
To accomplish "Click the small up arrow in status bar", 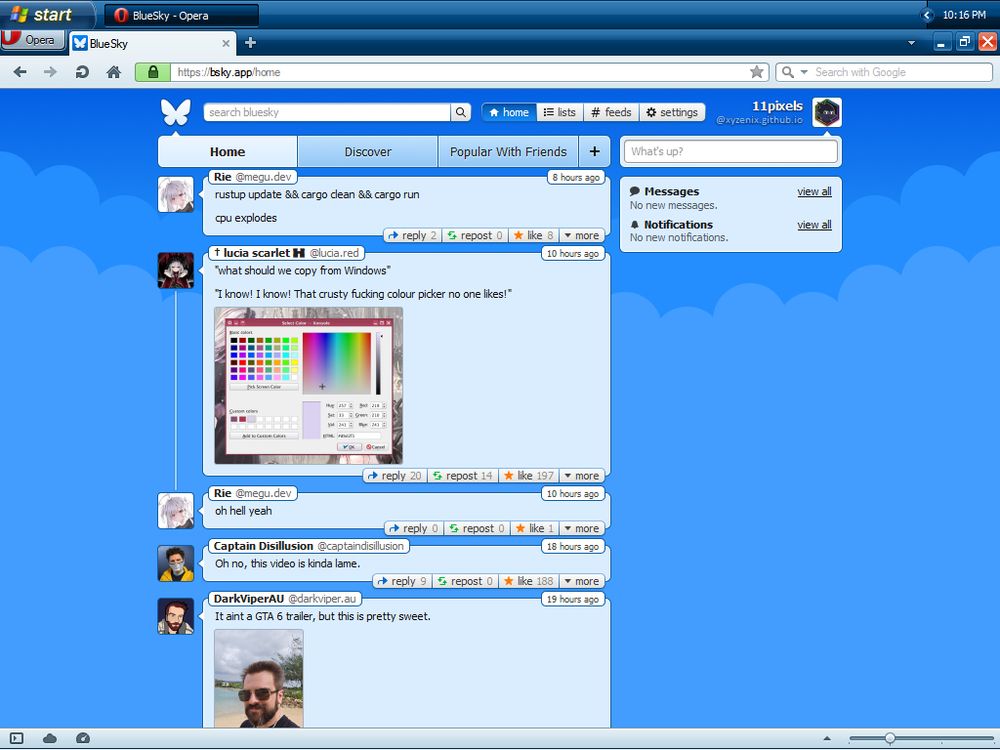I will 827,739.
